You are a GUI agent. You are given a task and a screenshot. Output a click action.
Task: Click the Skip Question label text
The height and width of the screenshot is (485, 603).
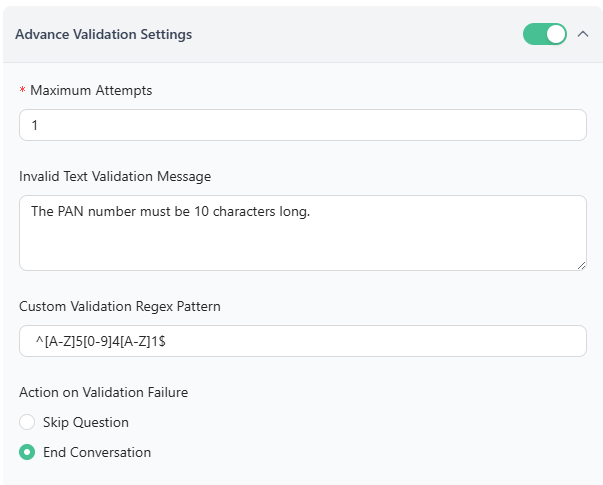tap(85, 422)
